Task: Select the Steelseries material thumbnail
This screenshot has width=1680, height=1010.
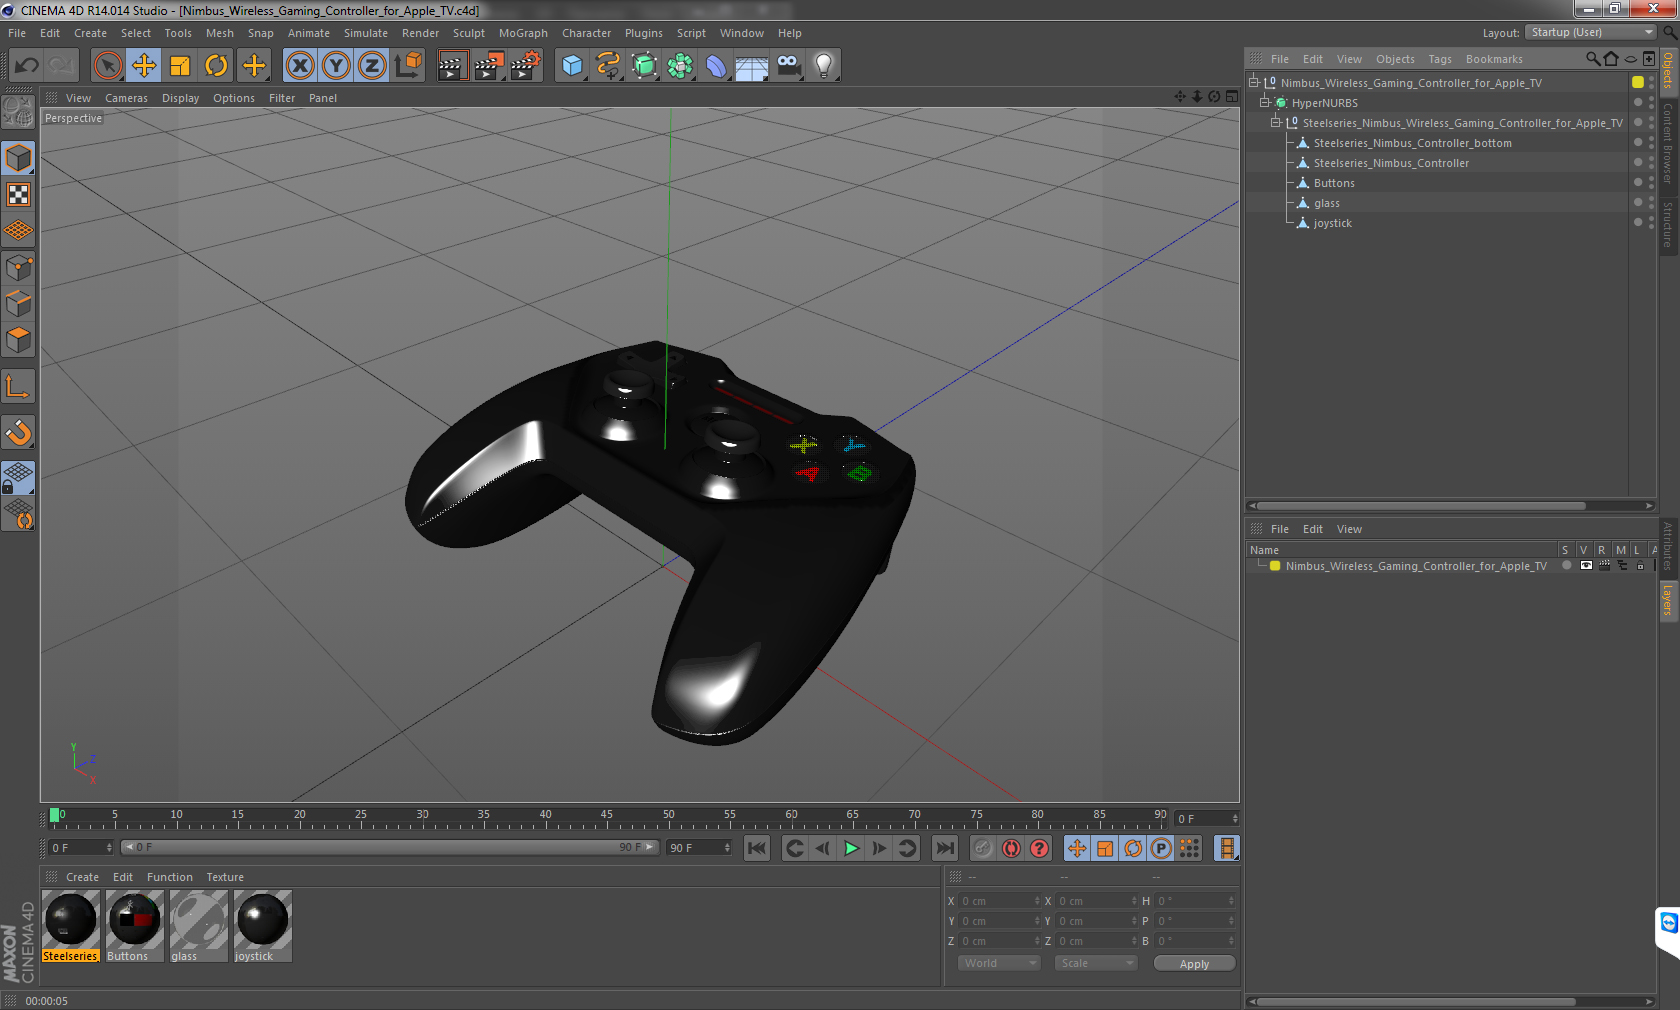Action: [x=70, y=920]
